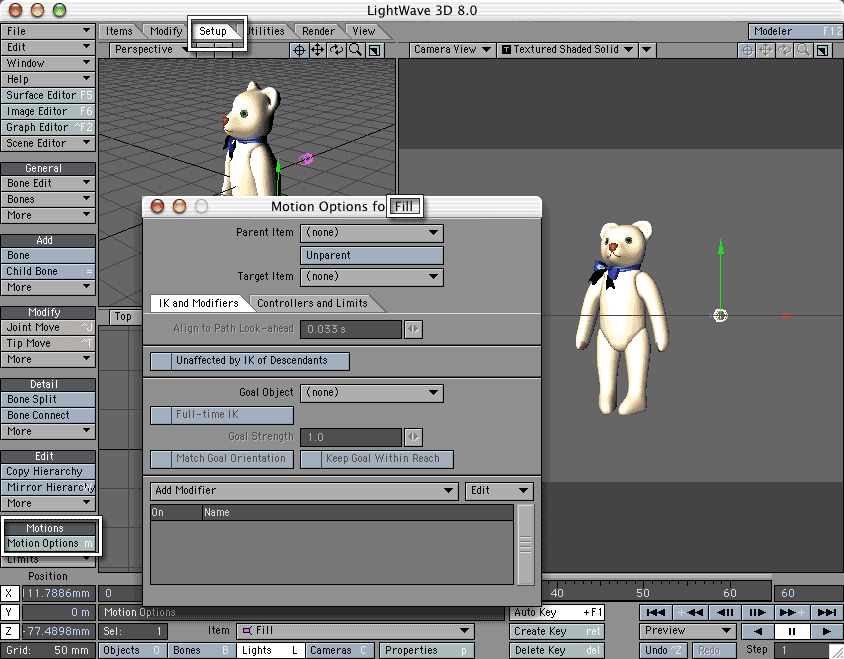The width and height of the screenshot is (844, 659).
Task: Open the Edit dropdown beside Add Modifier
Action: [x=499, y=490]
